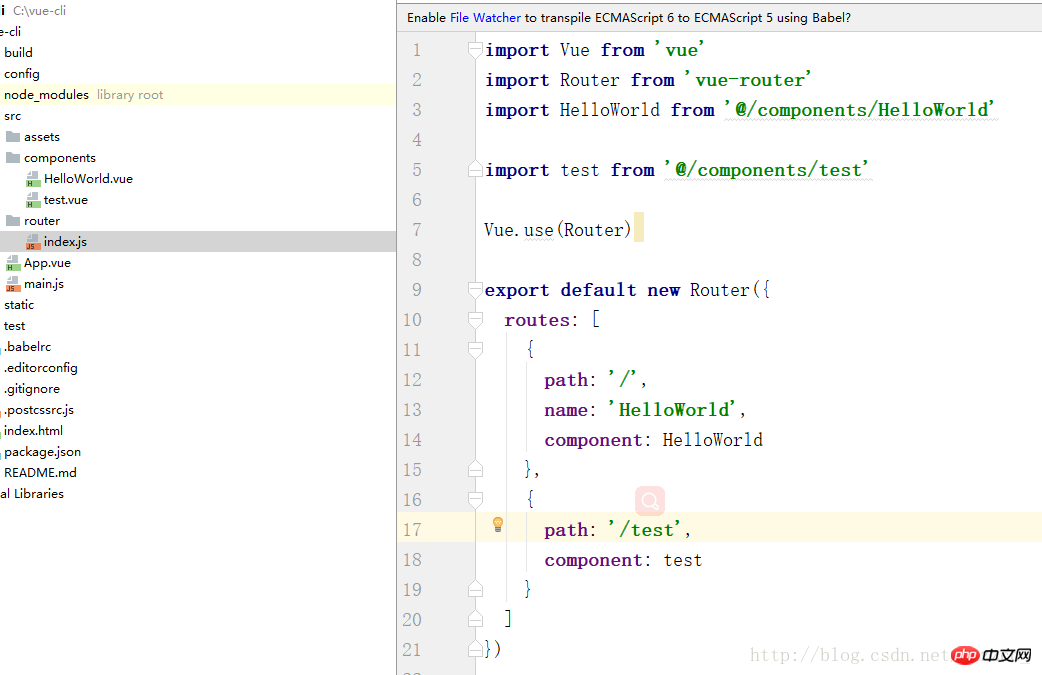Click line number 4 in the gutter
1042x675 pixels.
click(x=417, y=140)
